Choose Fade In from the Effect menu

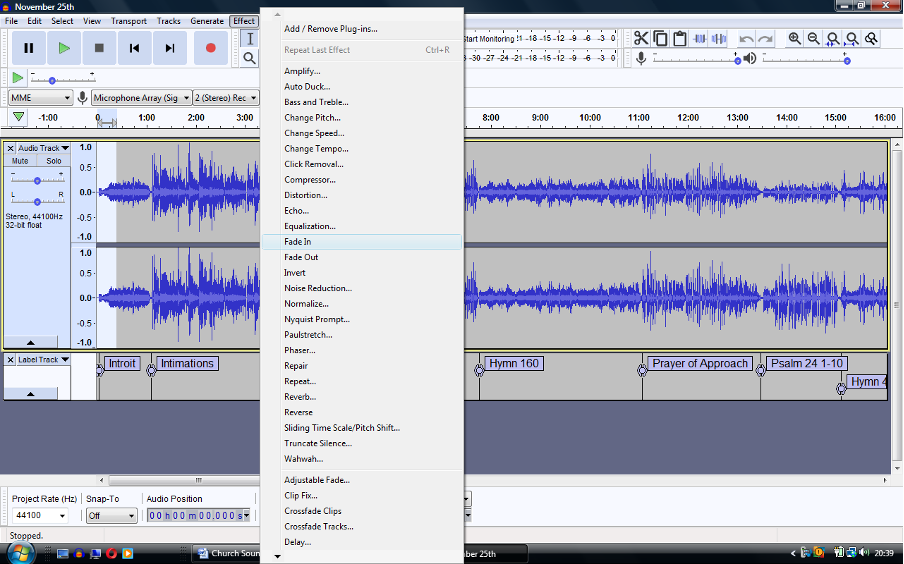[x=362, y=242]
